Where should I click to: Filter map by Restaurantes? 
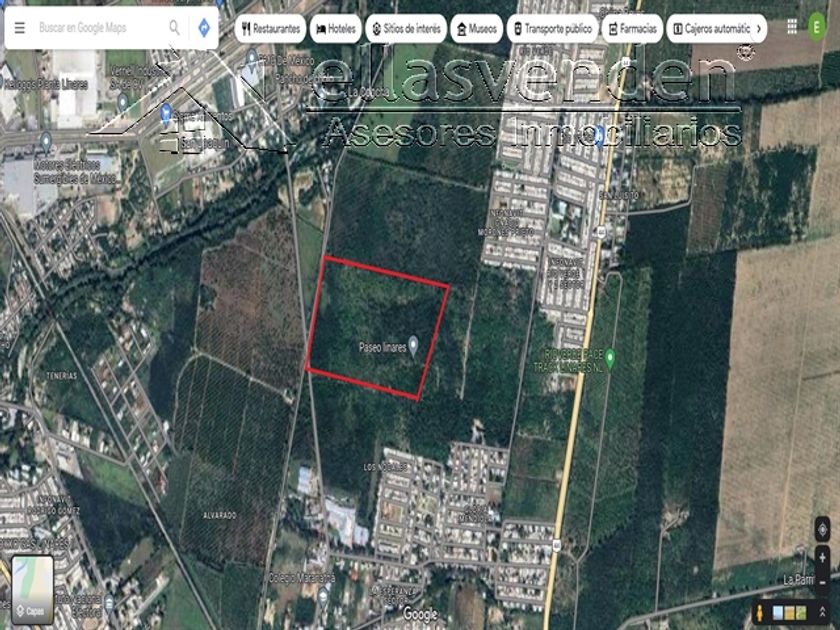click(x=271, y=28)
